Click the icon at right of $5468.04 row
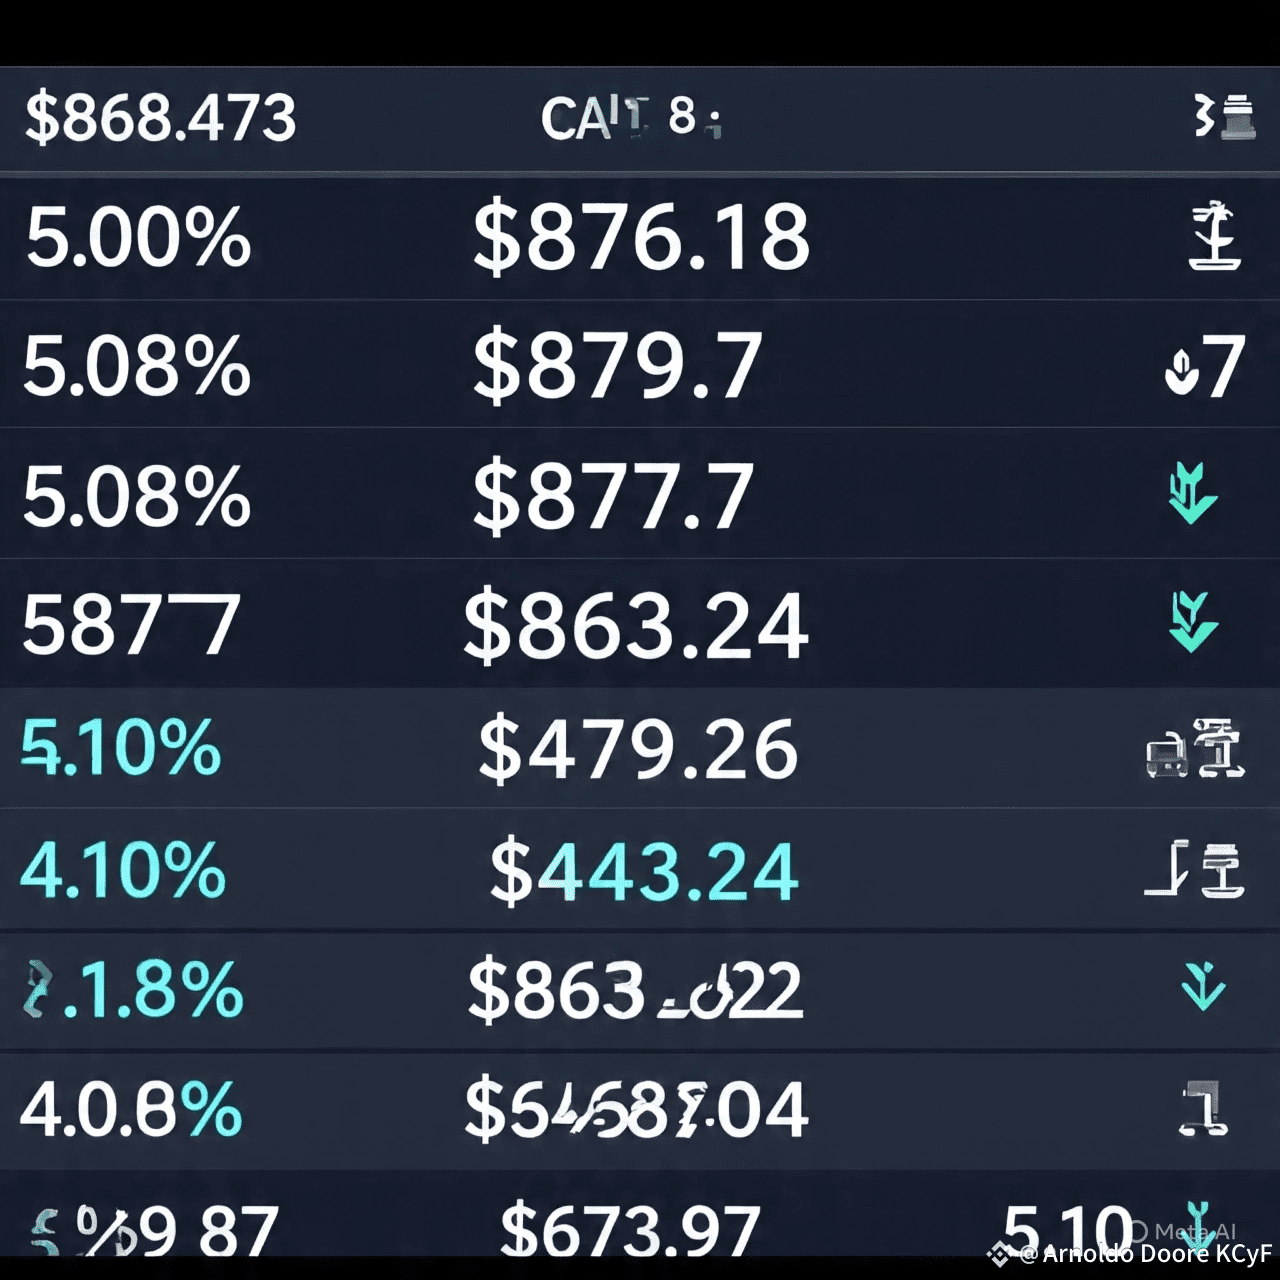1280x1280 pixels. pyautogui.click(x=1203, y=1109)
